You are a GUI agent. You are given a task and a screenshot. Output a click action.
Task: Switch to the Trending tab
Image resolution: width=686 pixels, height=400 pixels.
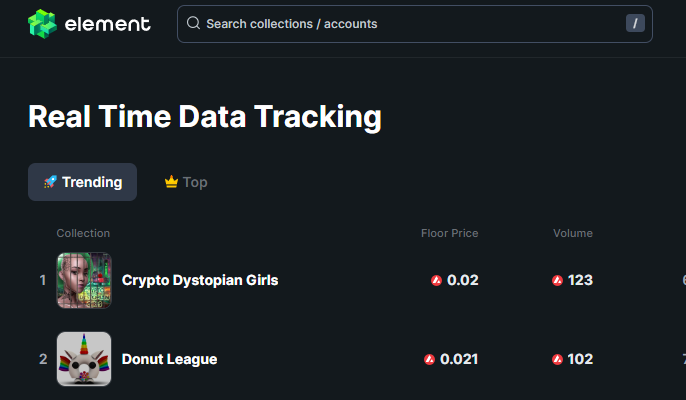coord(82,182)
